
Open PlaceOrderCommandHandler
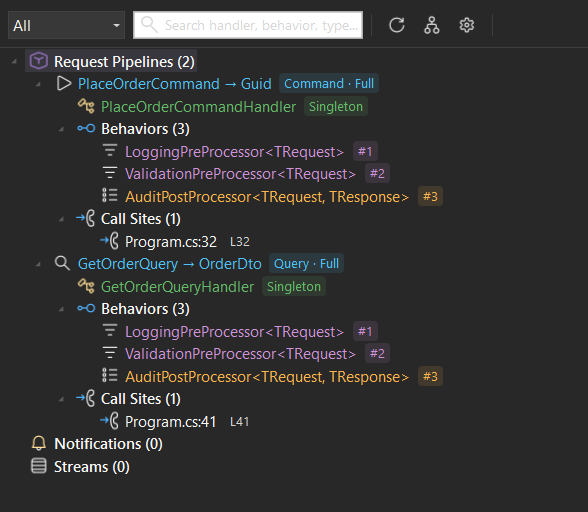click(x=198, y=107)
